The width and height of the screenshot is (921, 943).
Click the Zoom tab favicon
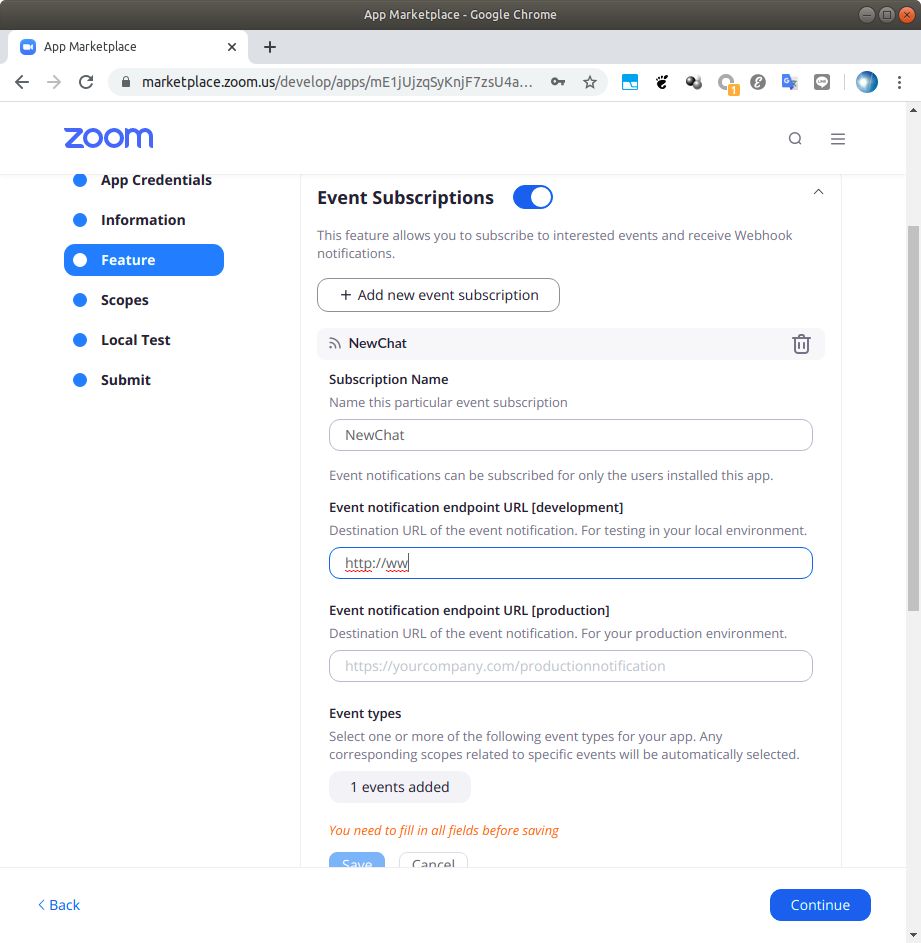pyautogui.click(x=28, y=47)
